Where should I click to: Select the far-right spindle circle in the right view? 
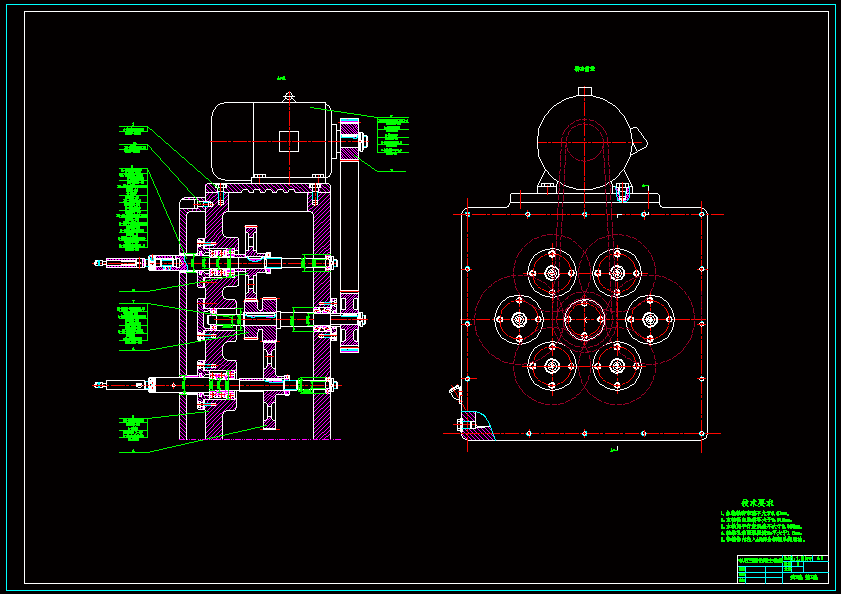[650, 320]
